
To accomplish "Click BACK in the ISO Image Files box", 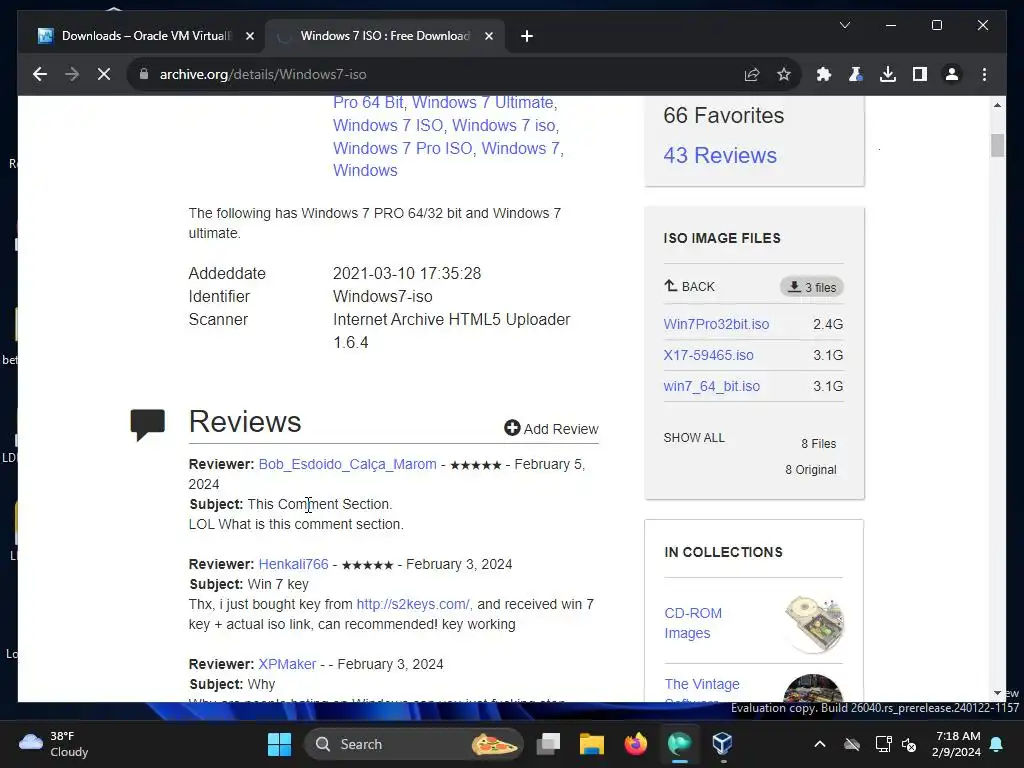I will pyautogui.click(x=690, y=286).
